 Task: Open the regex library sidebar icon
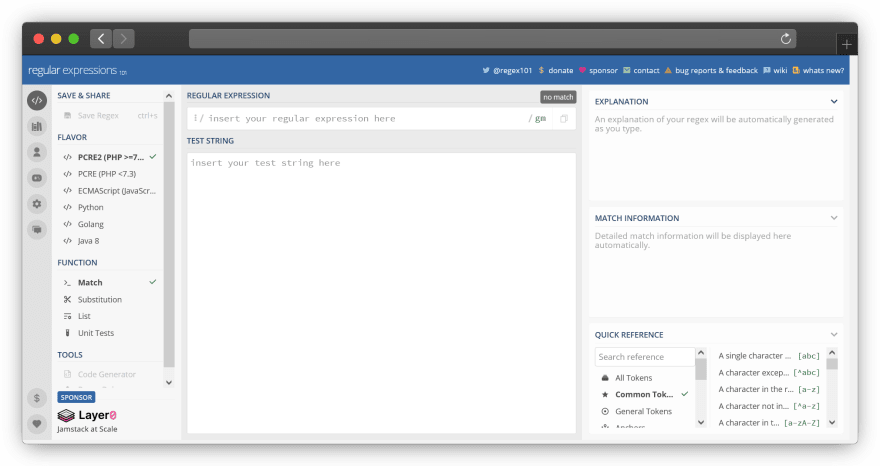pos(37,126)
